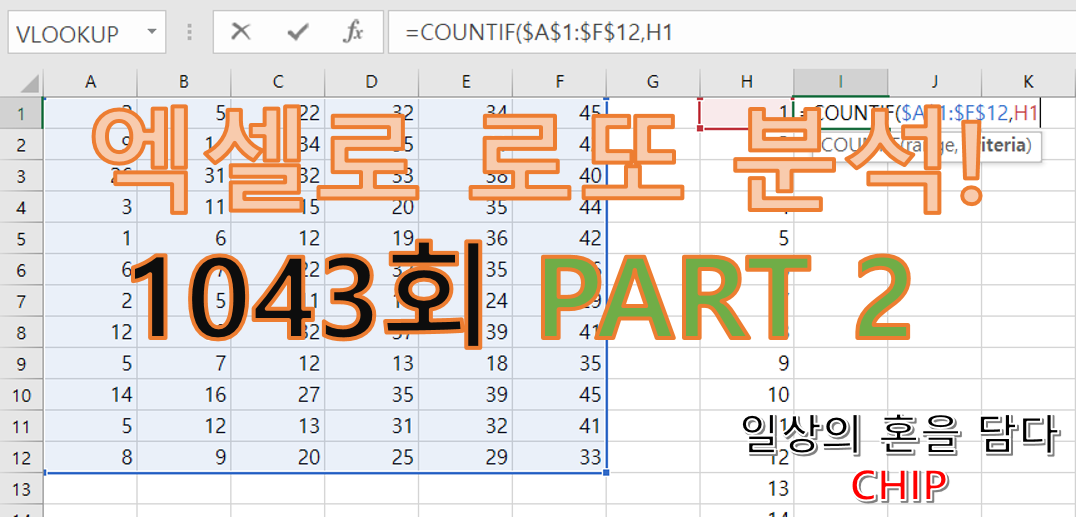Click cell B5 containing 6
Image resolution: width=1076 pixels, height=518 pixels.
tap(184, 238)
